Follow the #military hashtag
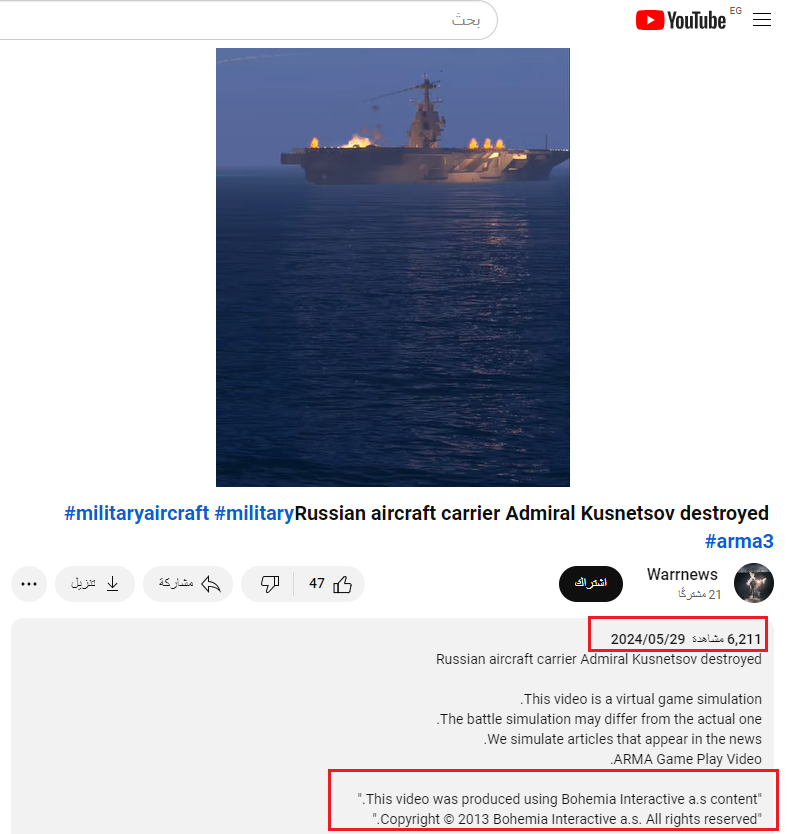796x834 pixels. tap(254, 513)
